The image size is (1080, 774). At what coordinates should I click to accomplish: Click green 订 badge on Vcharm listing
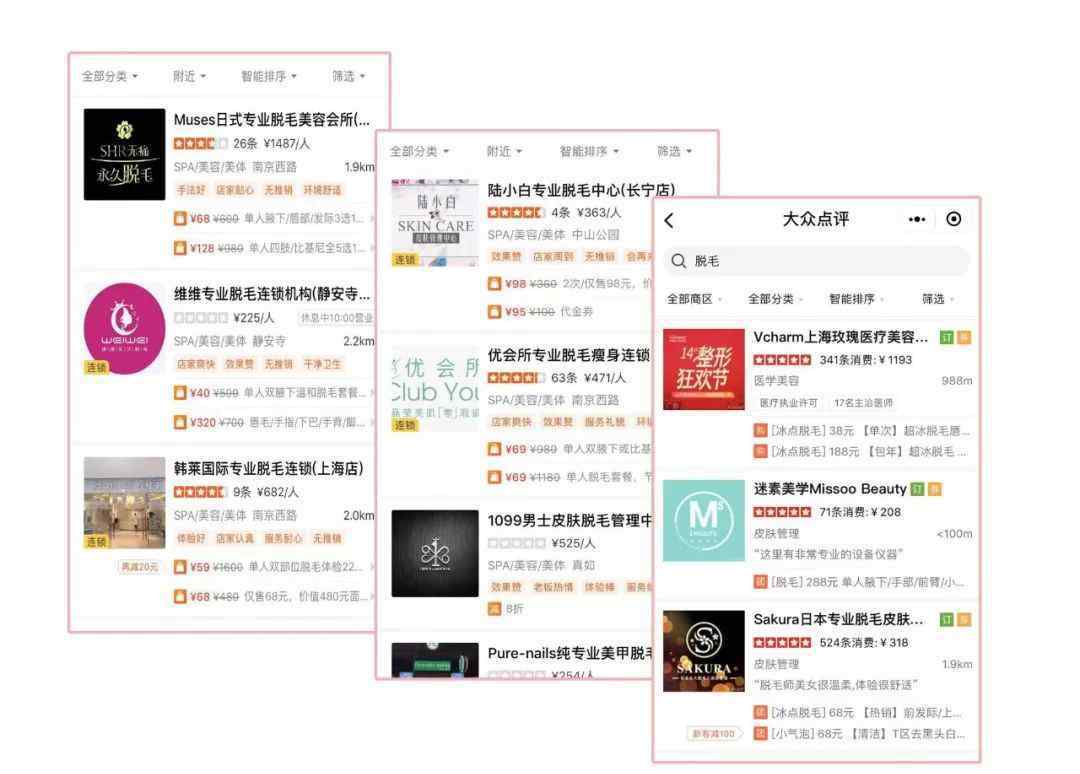tap(946, 337)
